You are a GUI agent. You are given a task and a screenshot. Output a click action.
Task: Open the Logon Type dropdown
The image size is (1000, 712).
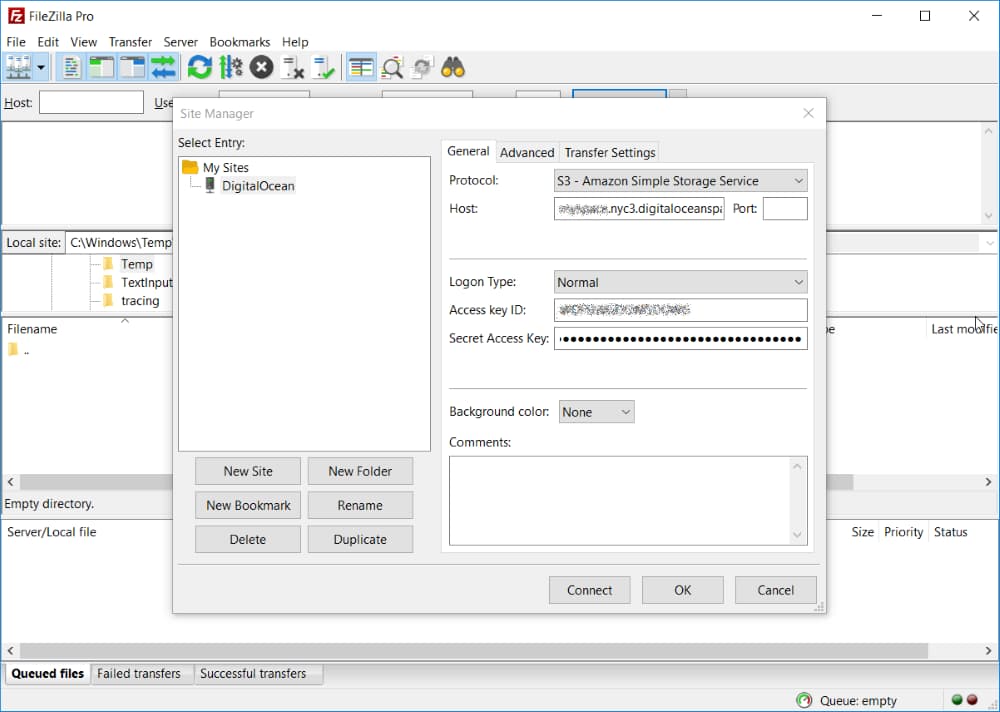click(x=680, y=282)
